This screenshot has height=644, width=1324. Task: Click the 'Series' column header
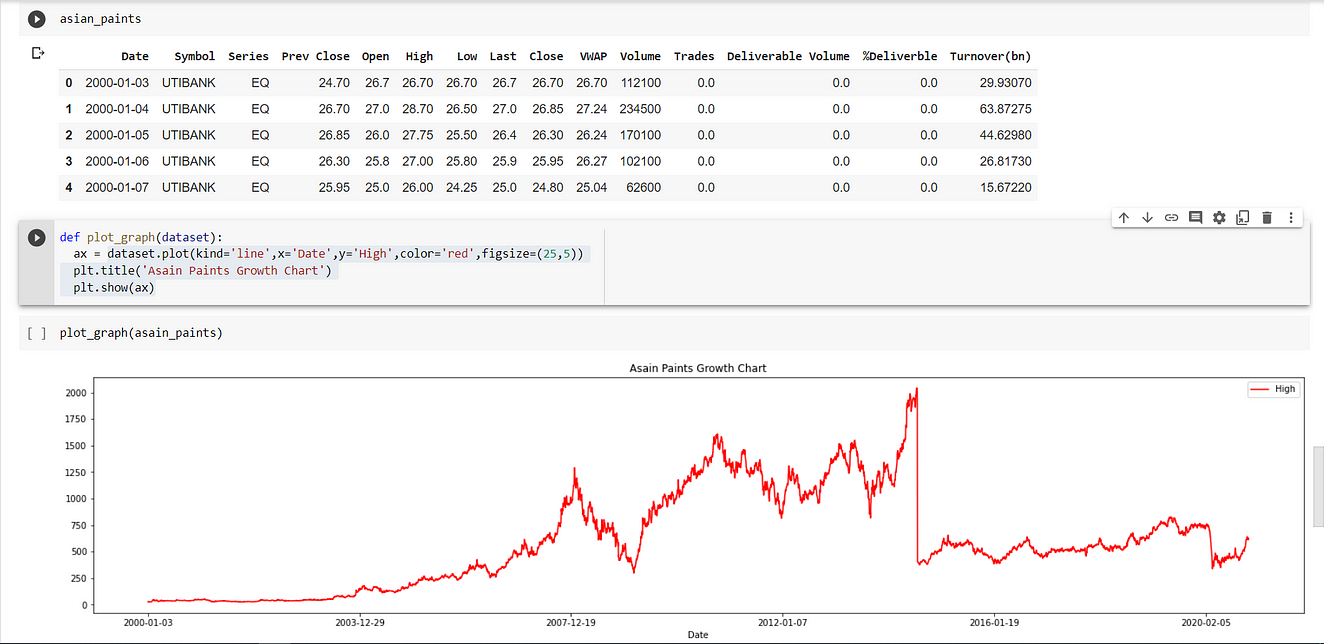click(249, 57)
